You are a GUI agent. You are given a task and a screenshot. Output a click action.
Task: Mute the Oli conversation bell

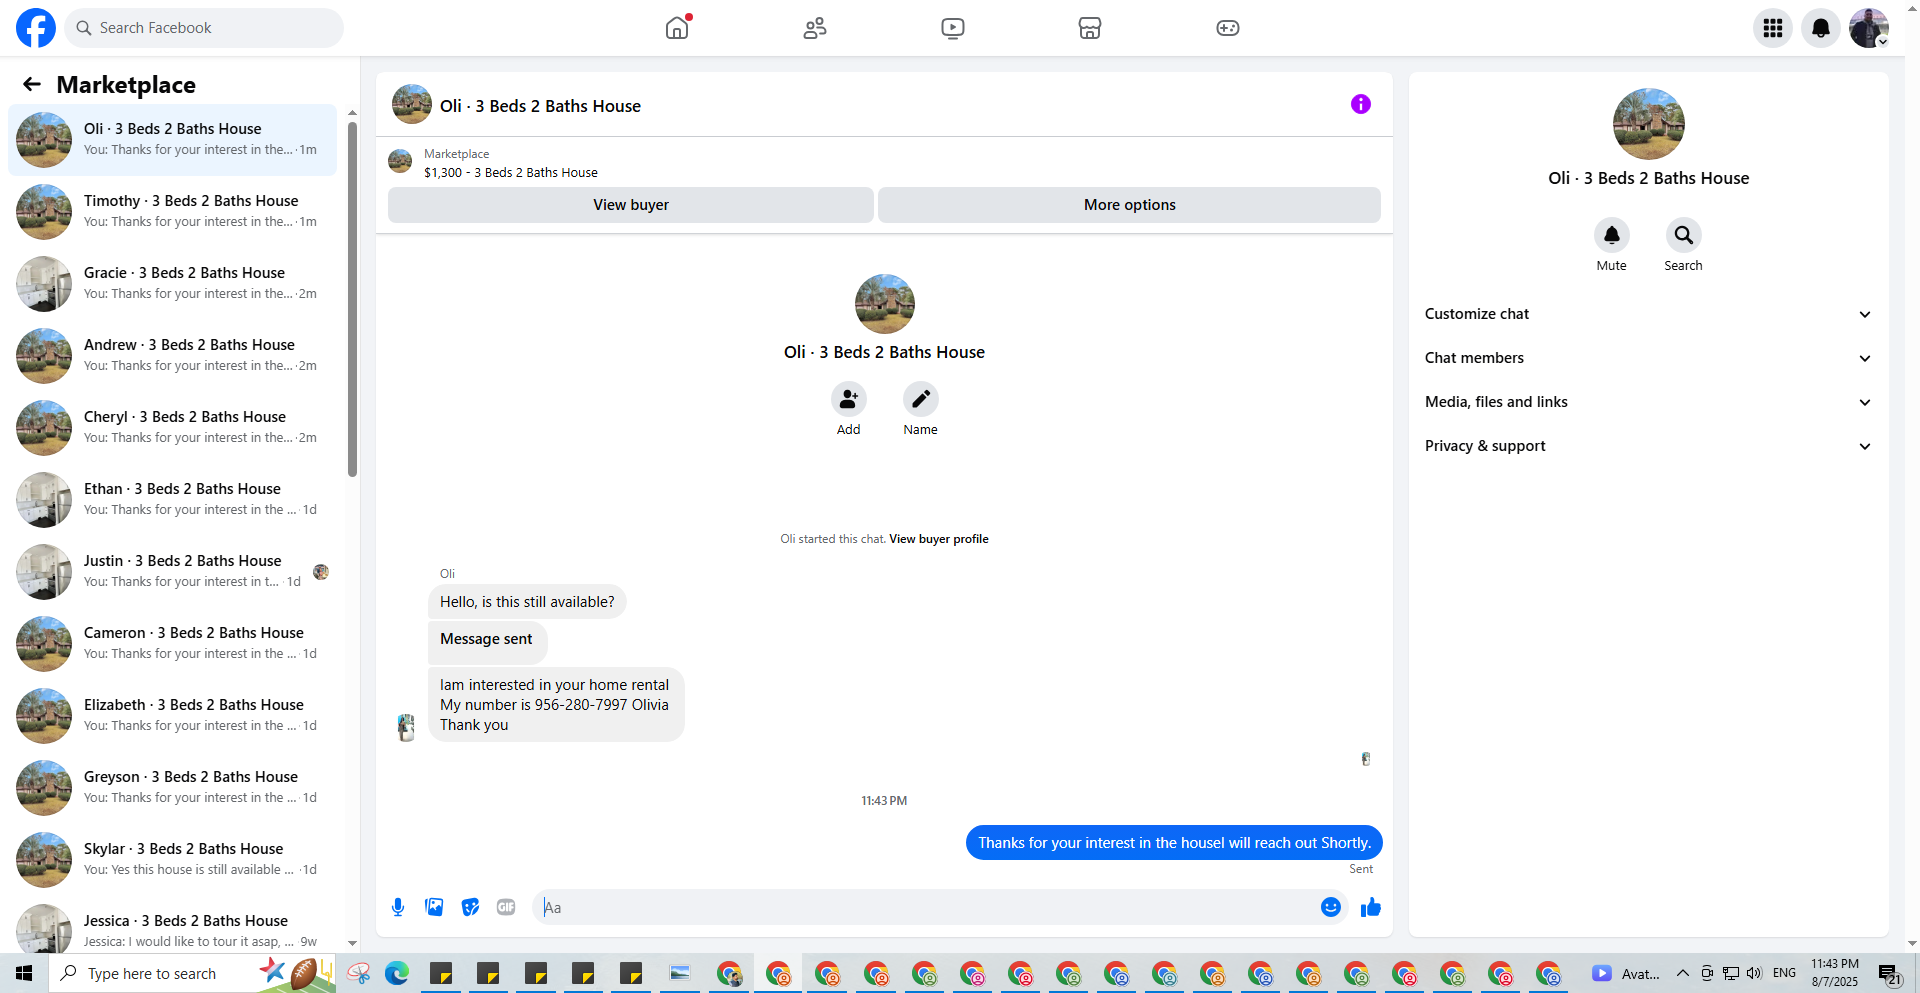(x=1612, y=235)
